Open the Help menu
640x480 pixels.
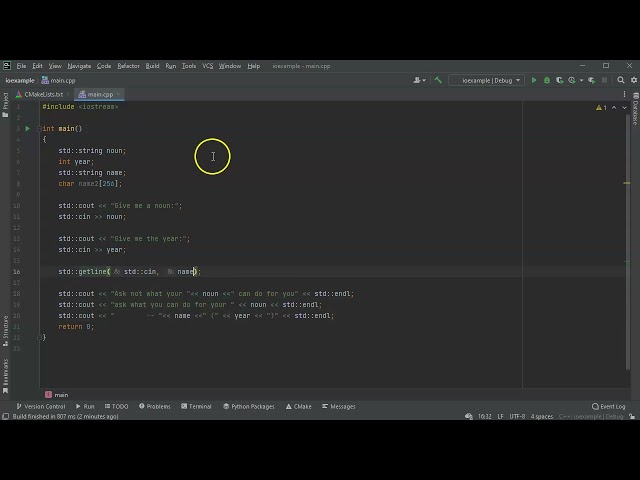click(253, 66)
